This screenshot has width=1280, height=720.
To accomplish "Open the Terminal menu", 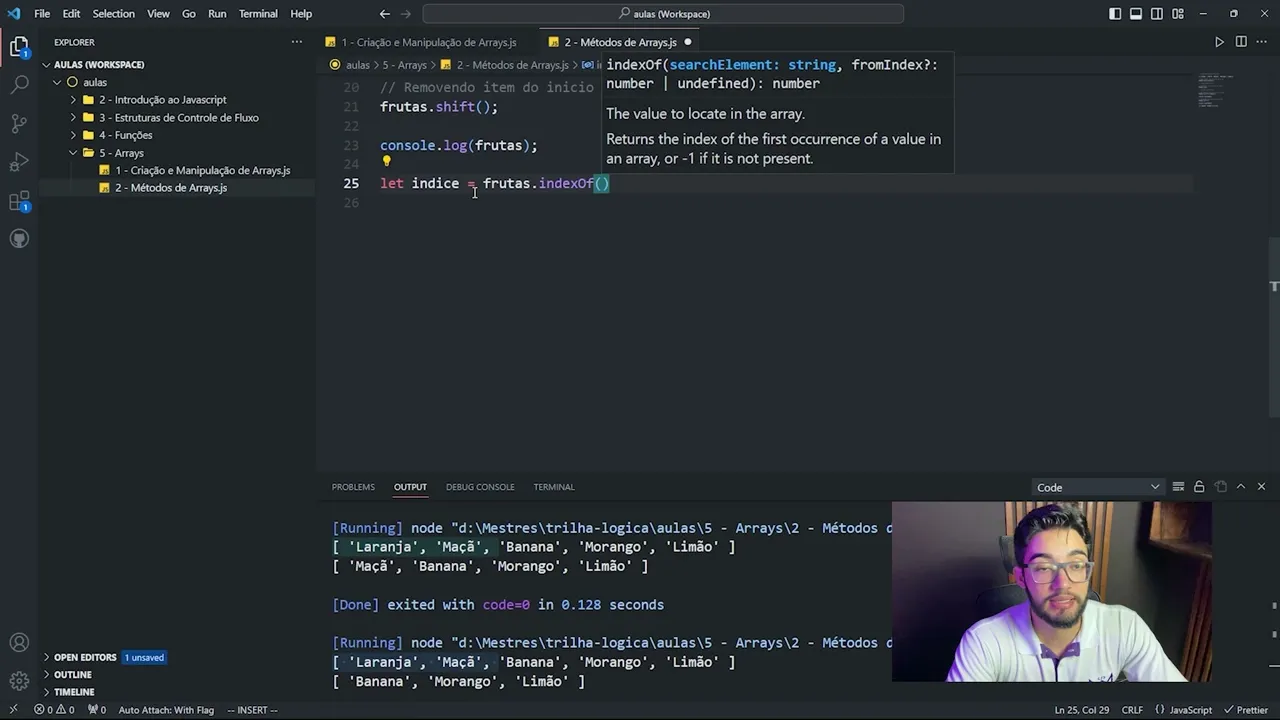I will 258,14.
